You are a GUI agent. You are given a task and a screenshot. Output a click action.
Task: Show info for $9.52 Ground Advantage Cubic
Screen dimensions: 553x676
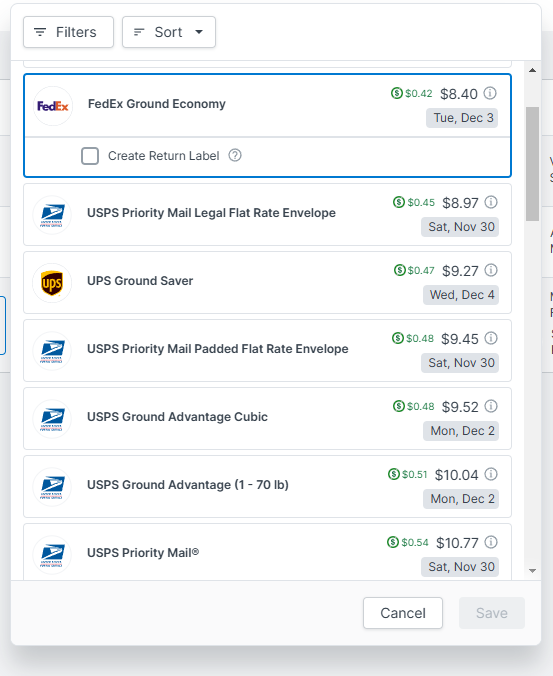tap(491, 406)
